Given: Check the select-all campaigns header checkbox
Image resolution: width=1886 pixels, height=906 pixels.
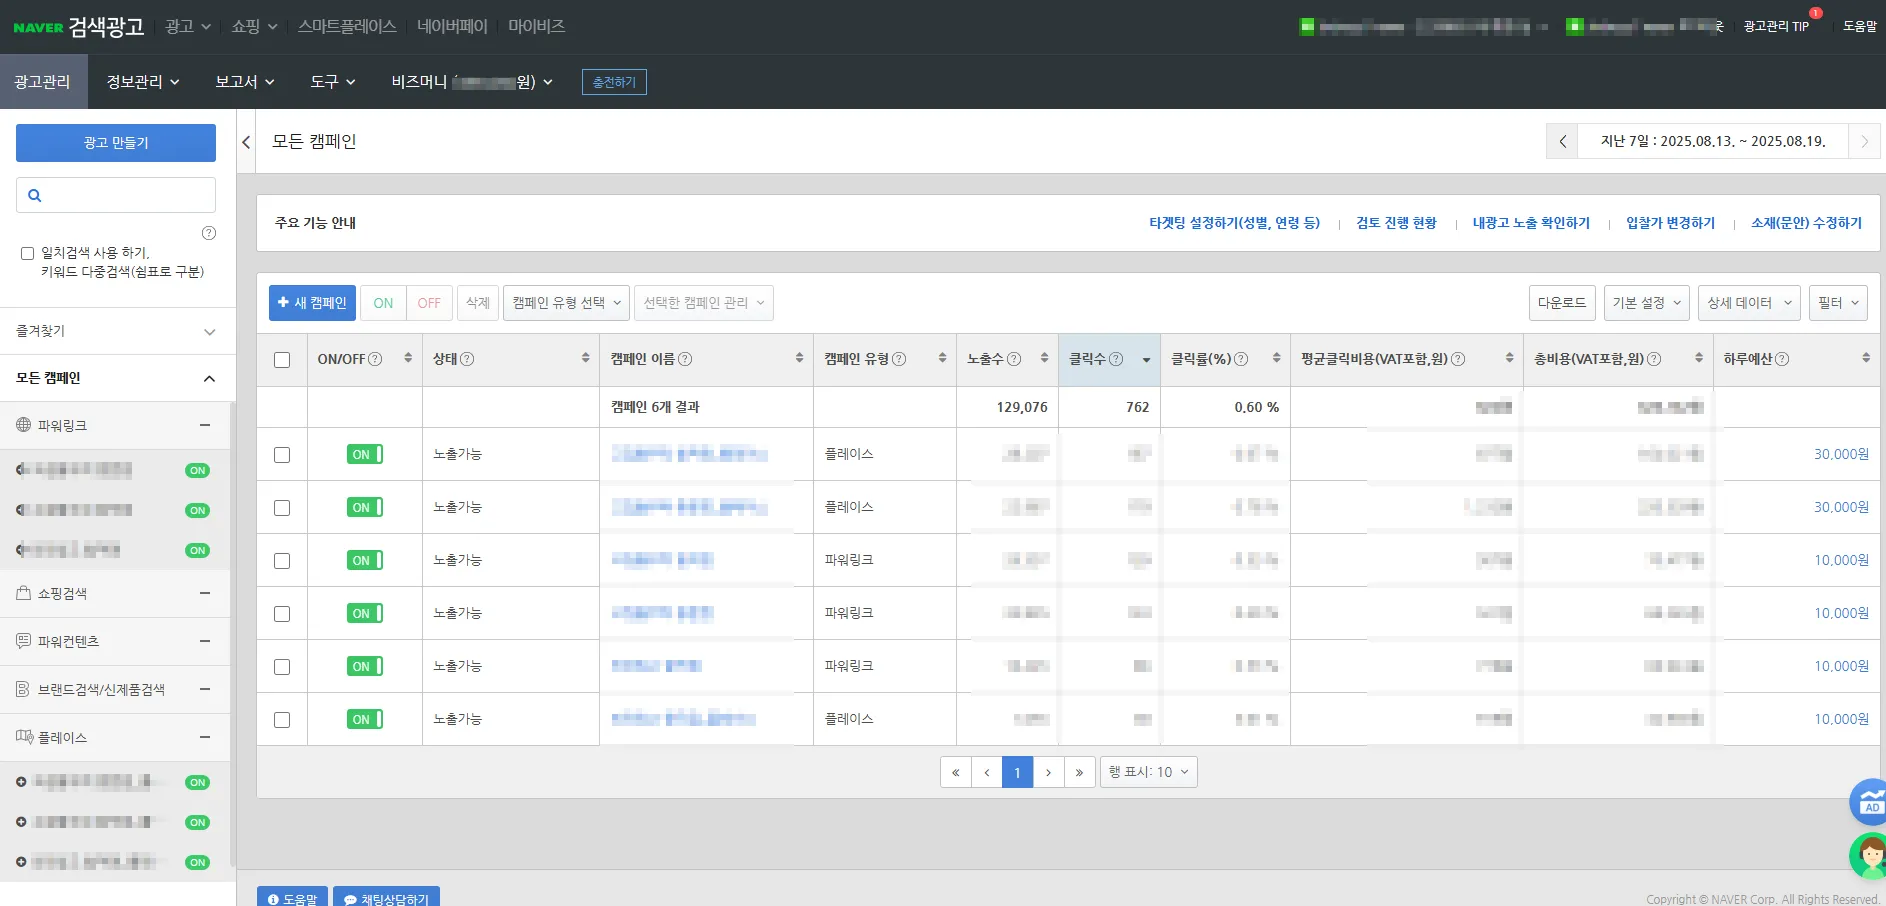Looking at the screenshot, I should click(x=282, y=360).
